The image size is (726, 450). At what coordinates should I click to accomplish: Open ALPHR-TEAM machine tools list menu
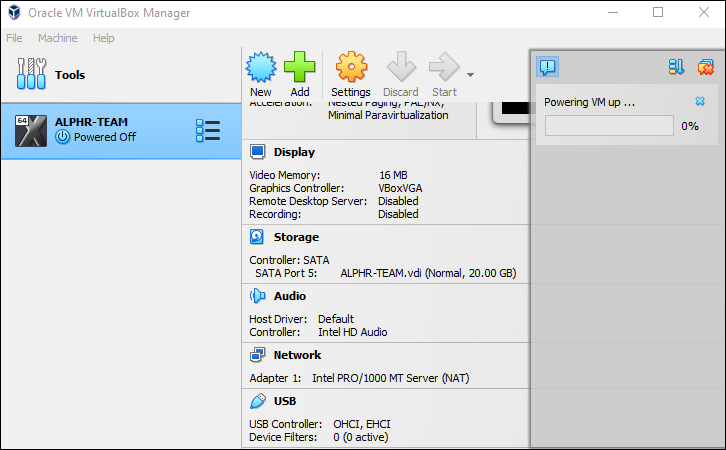208,131
